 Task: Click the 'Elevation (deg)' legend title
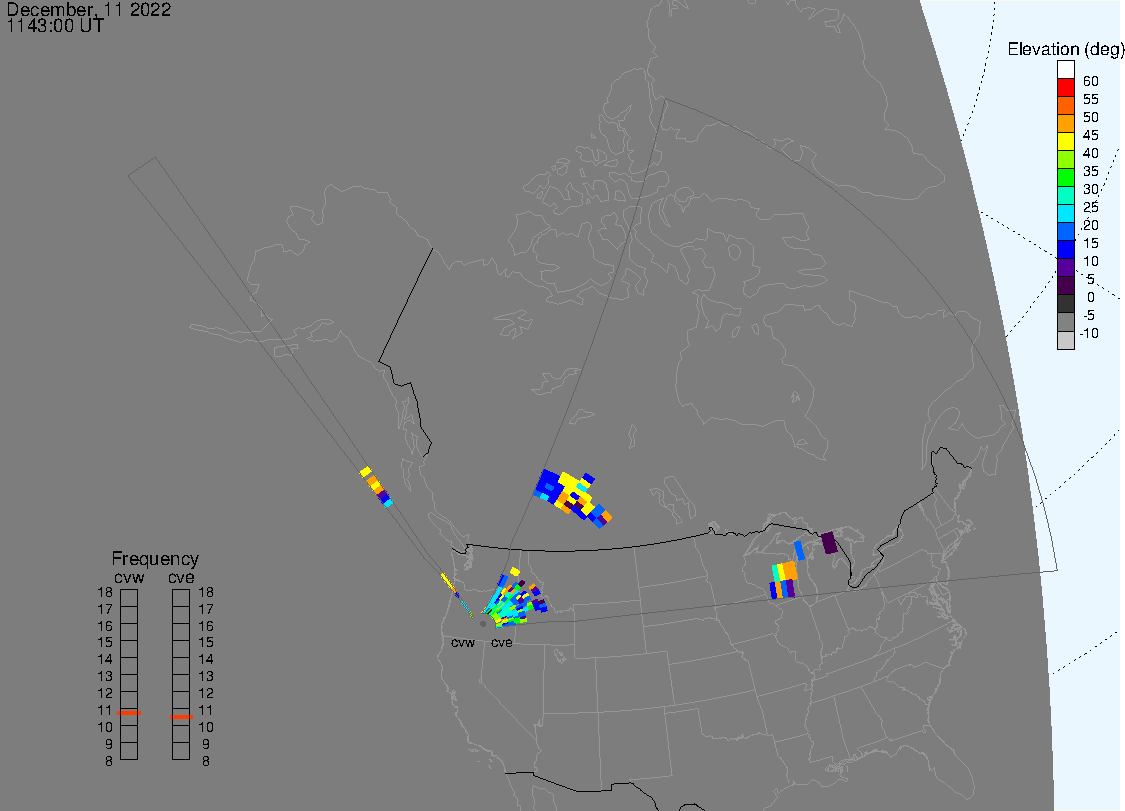click(x=1065, y=49)
